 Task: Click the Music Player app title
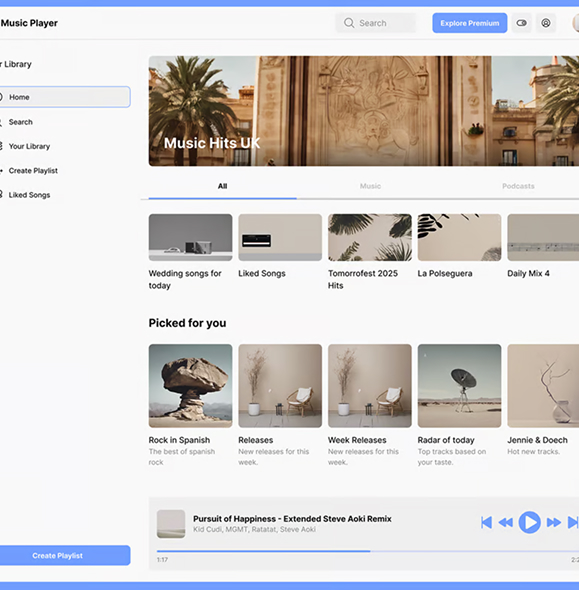click(29, 23)
